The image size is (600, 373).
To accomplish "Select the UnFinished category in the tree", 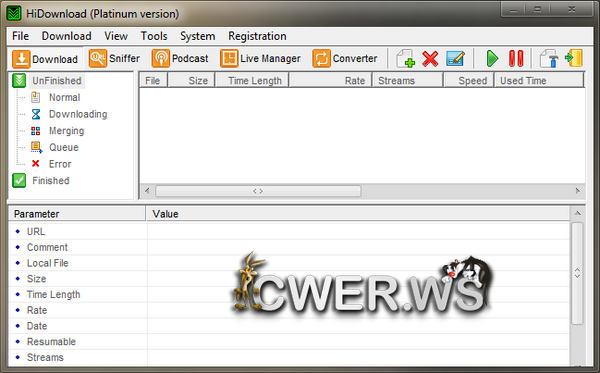I will (x=57, y=81).
